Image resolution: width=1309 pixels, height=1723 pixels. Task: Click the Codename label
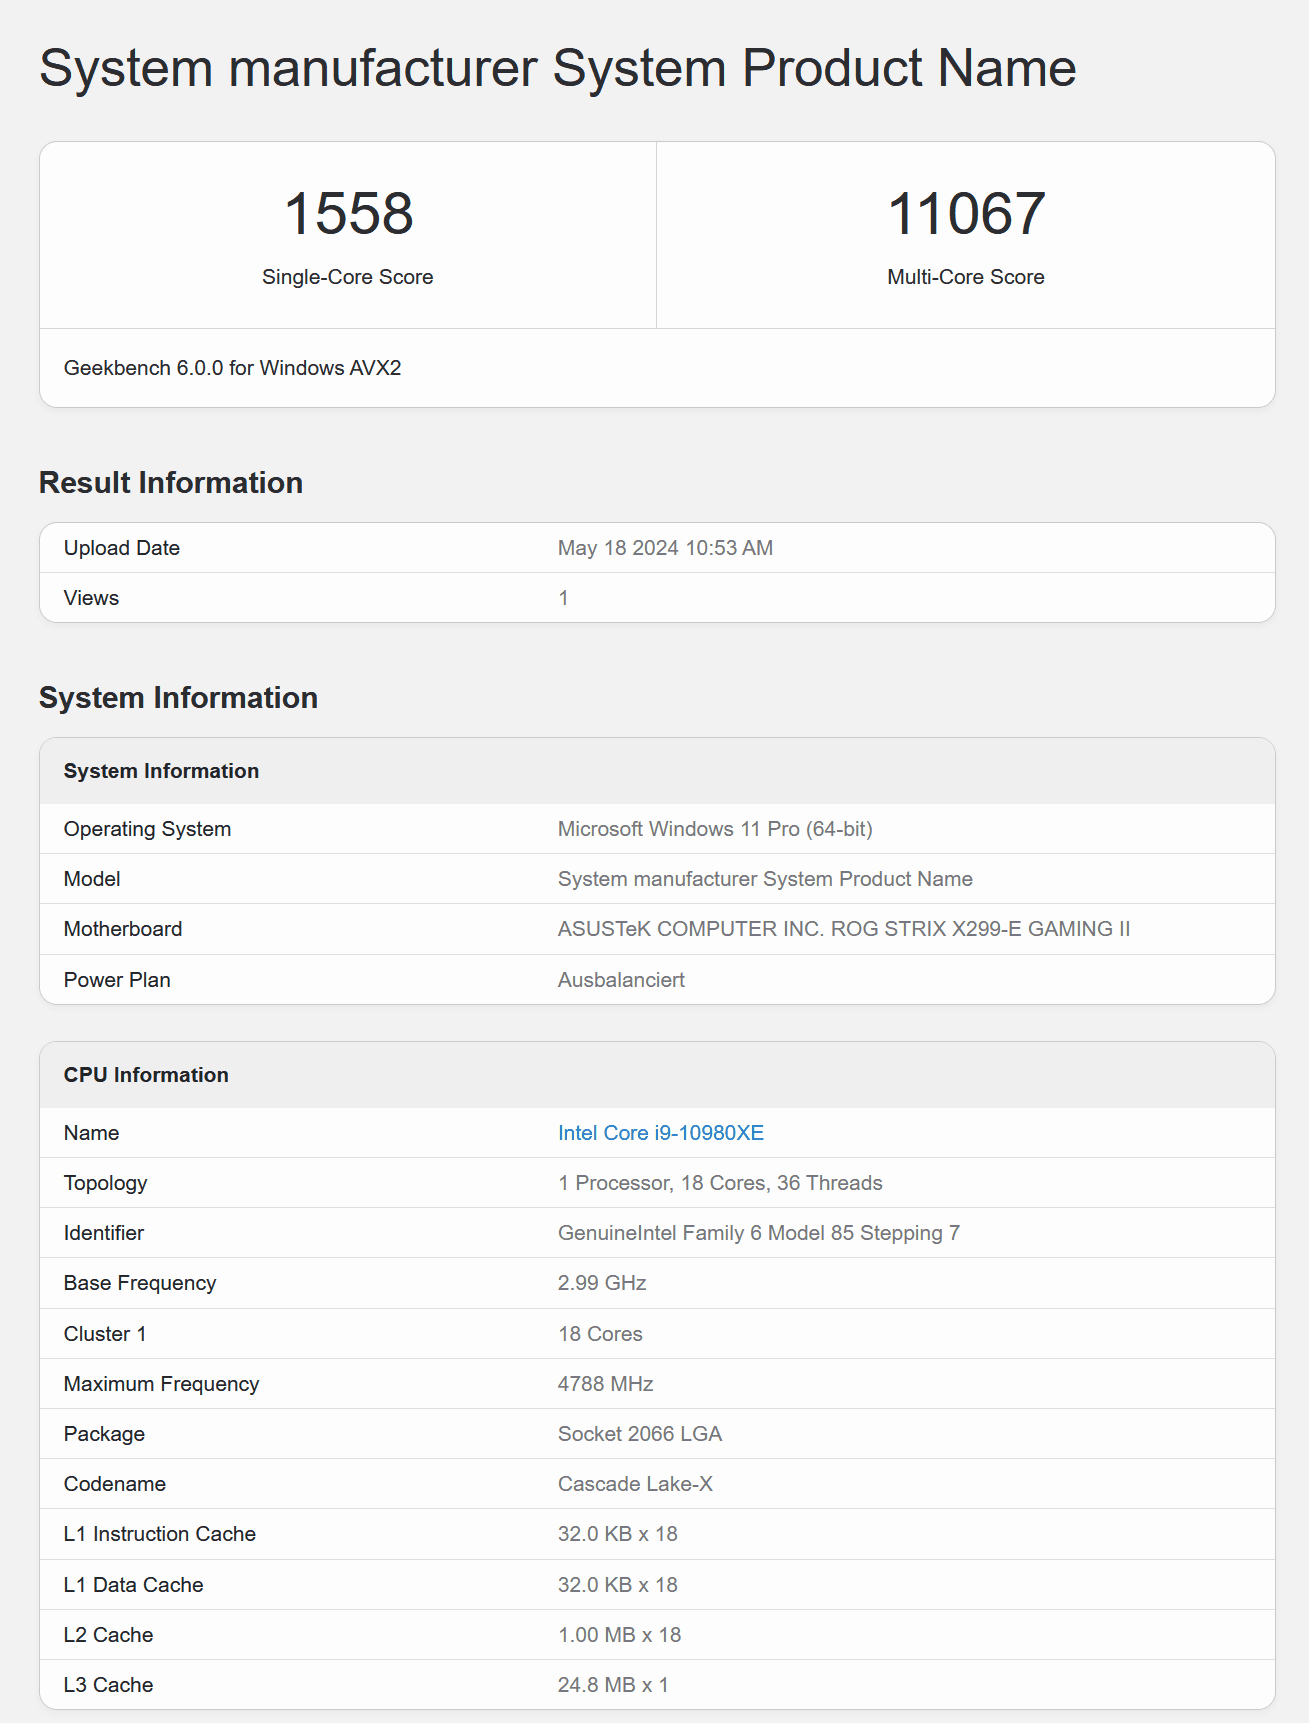tap(115, 1484)
